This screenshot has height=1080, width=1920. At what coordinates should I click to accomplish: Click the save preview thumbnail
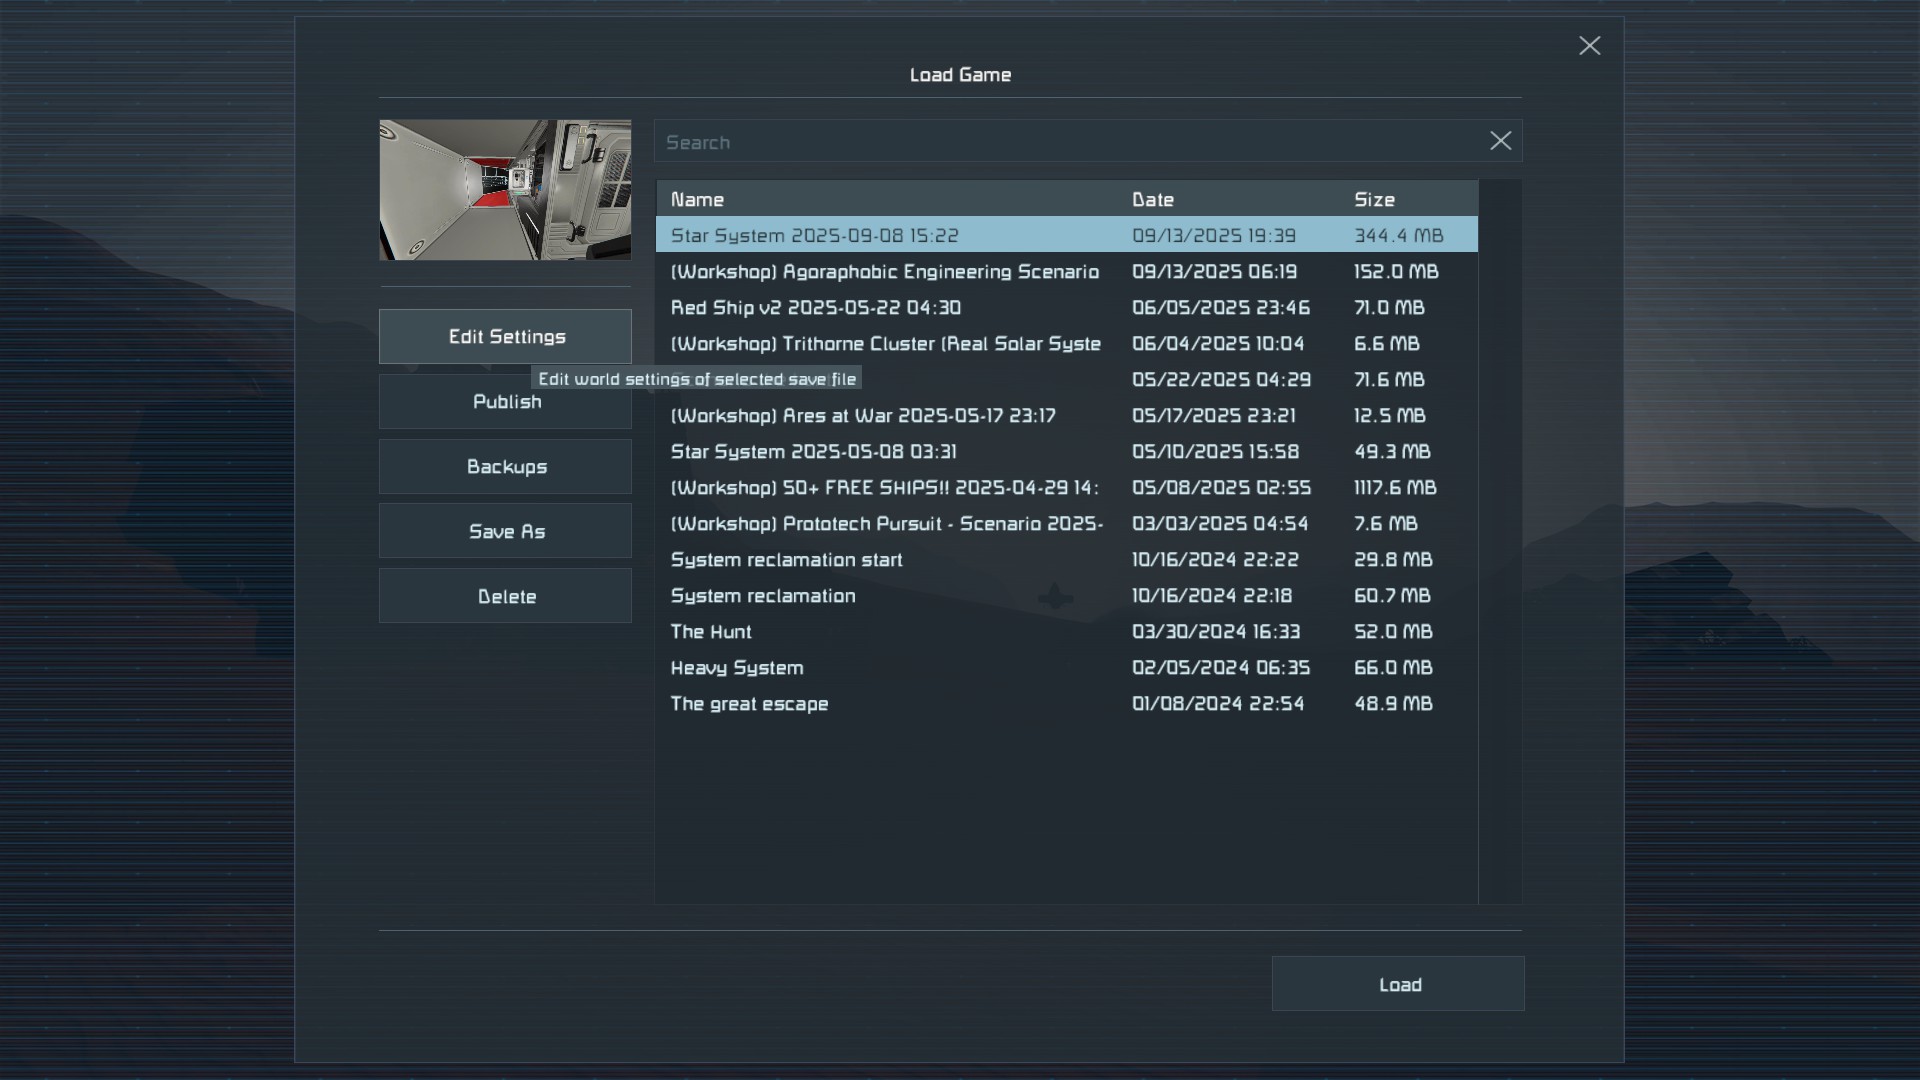coord(505,190)
